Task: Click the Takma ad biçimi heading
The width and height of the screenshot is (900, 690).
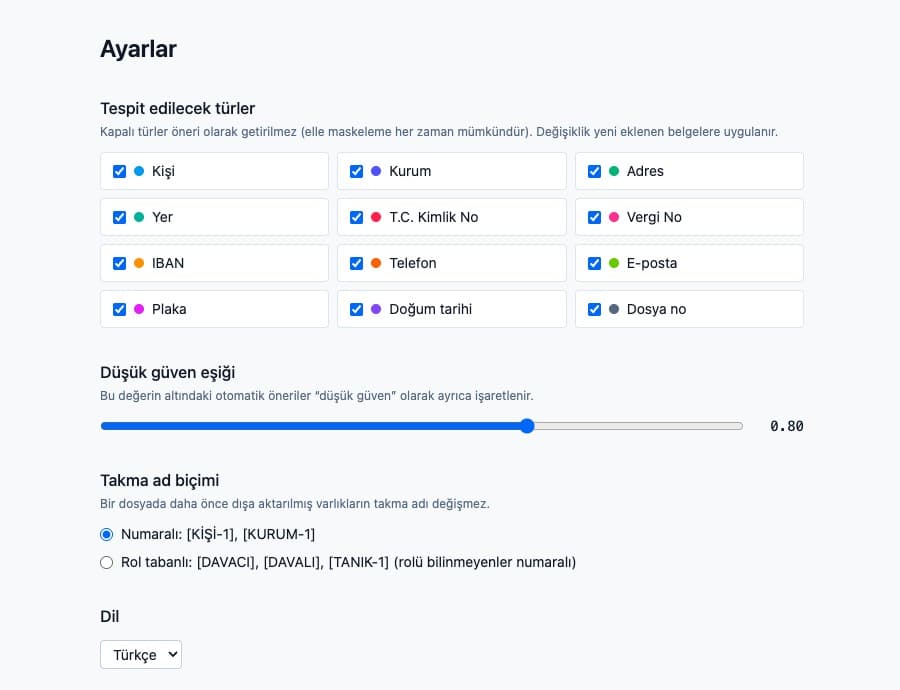Action: pos(160,480)
